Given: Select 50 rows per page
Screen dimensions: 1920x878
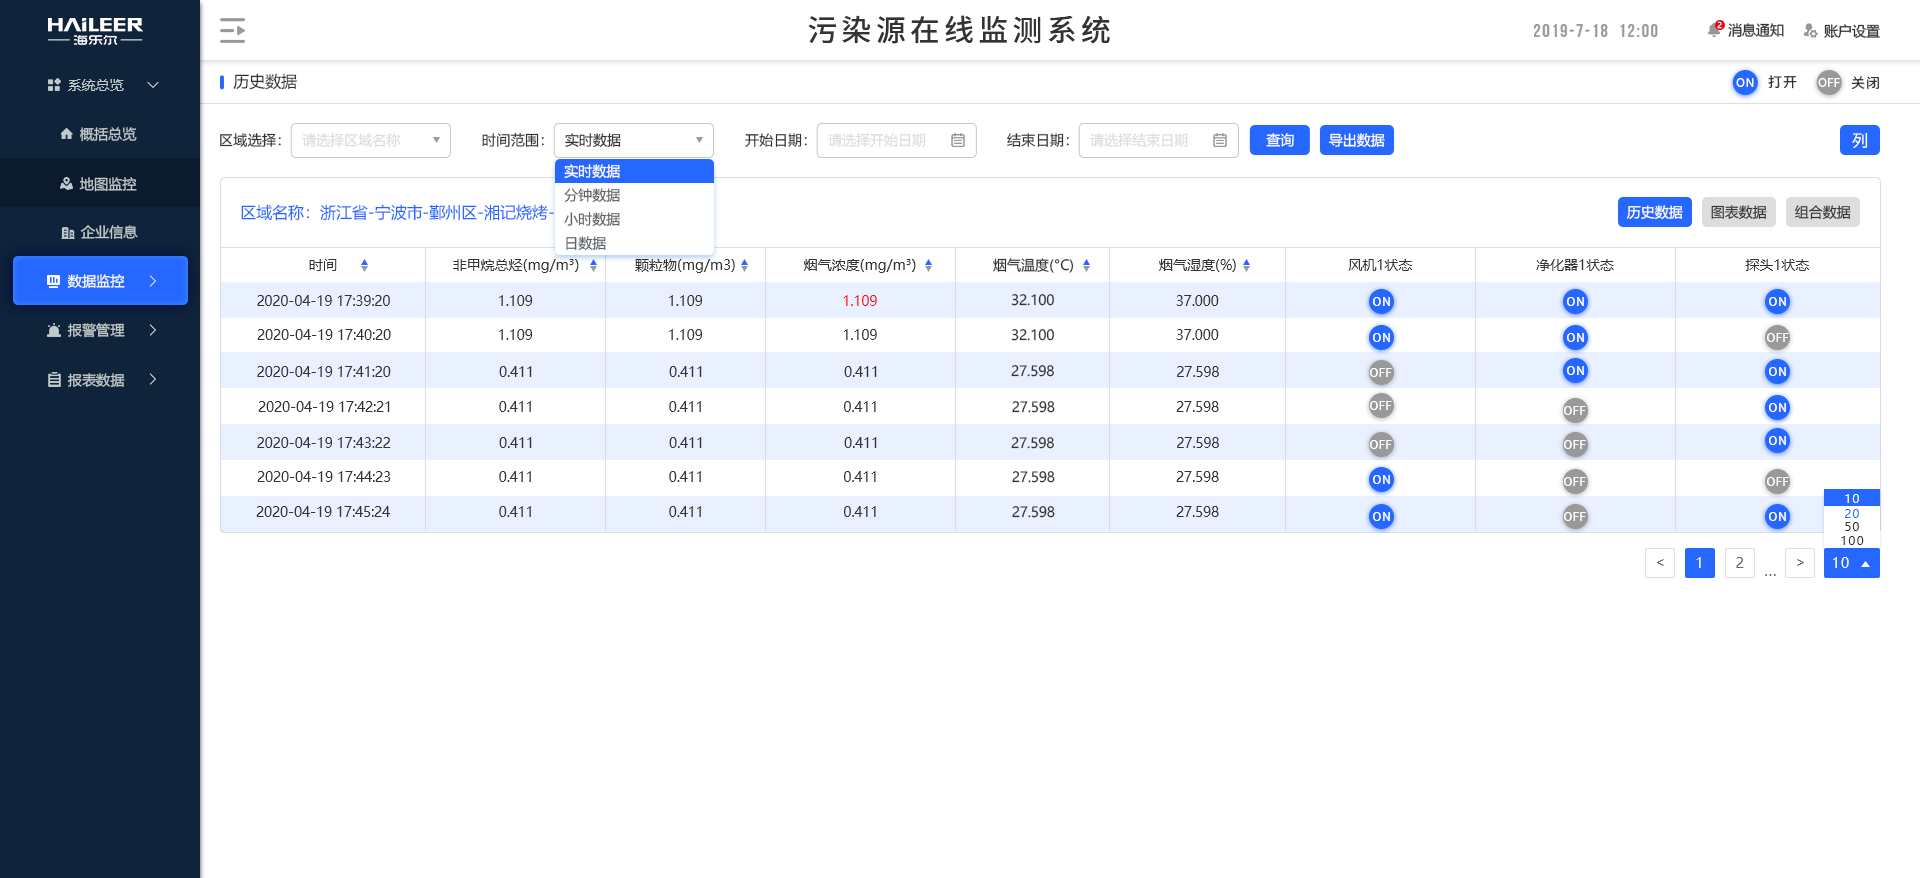Looking at the screenshot, I should click(1852, 526).
